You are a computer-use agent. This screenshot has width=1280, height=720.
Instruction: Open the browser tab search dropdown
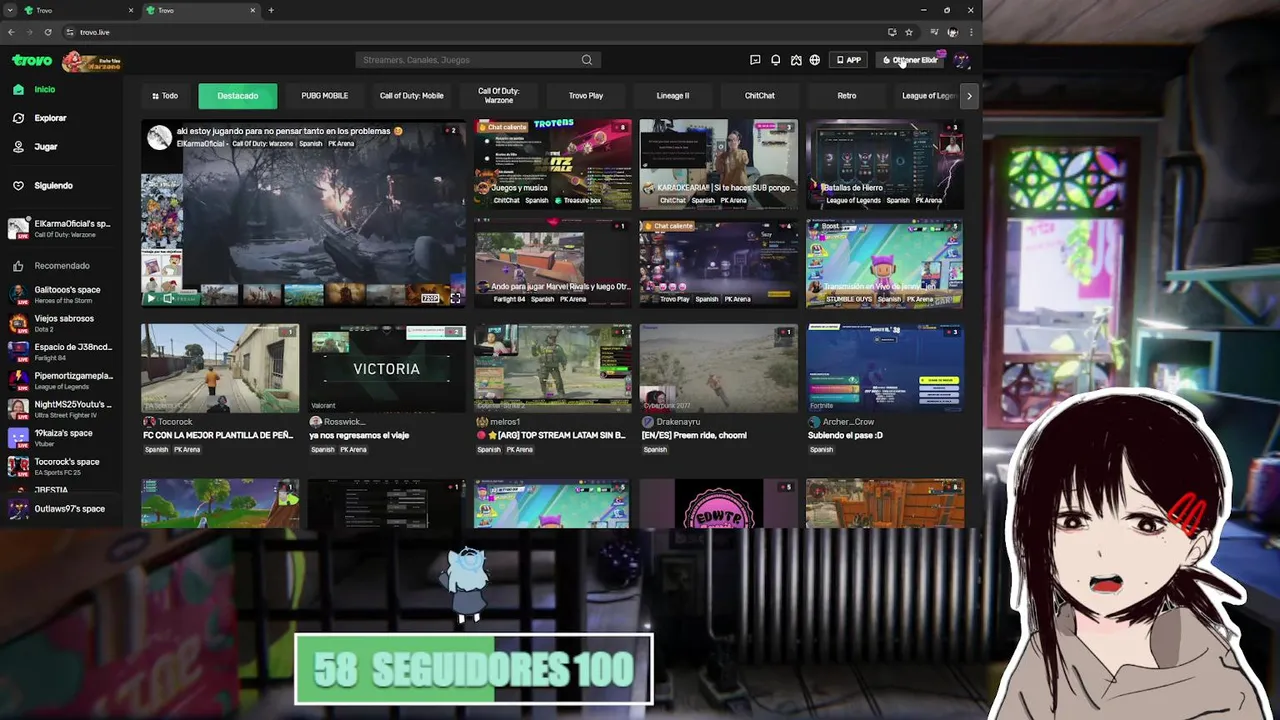click(10, 10)
